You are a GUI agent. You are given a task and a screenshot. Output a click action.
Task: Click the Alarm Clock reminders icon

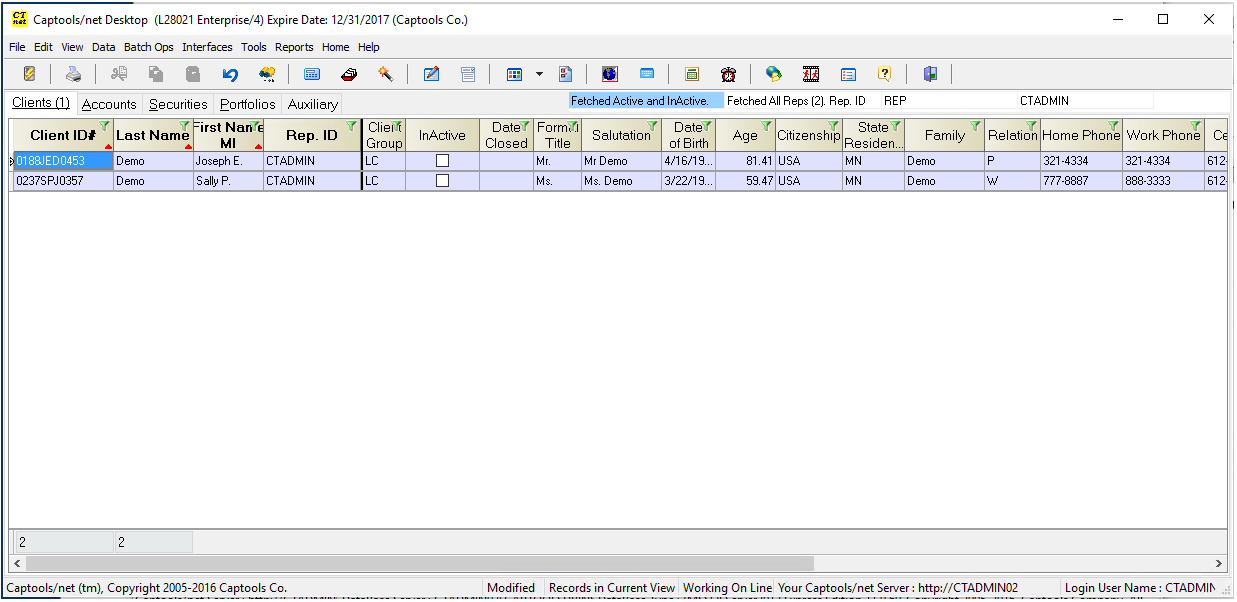pyautogui.click(x=729, y=73)
